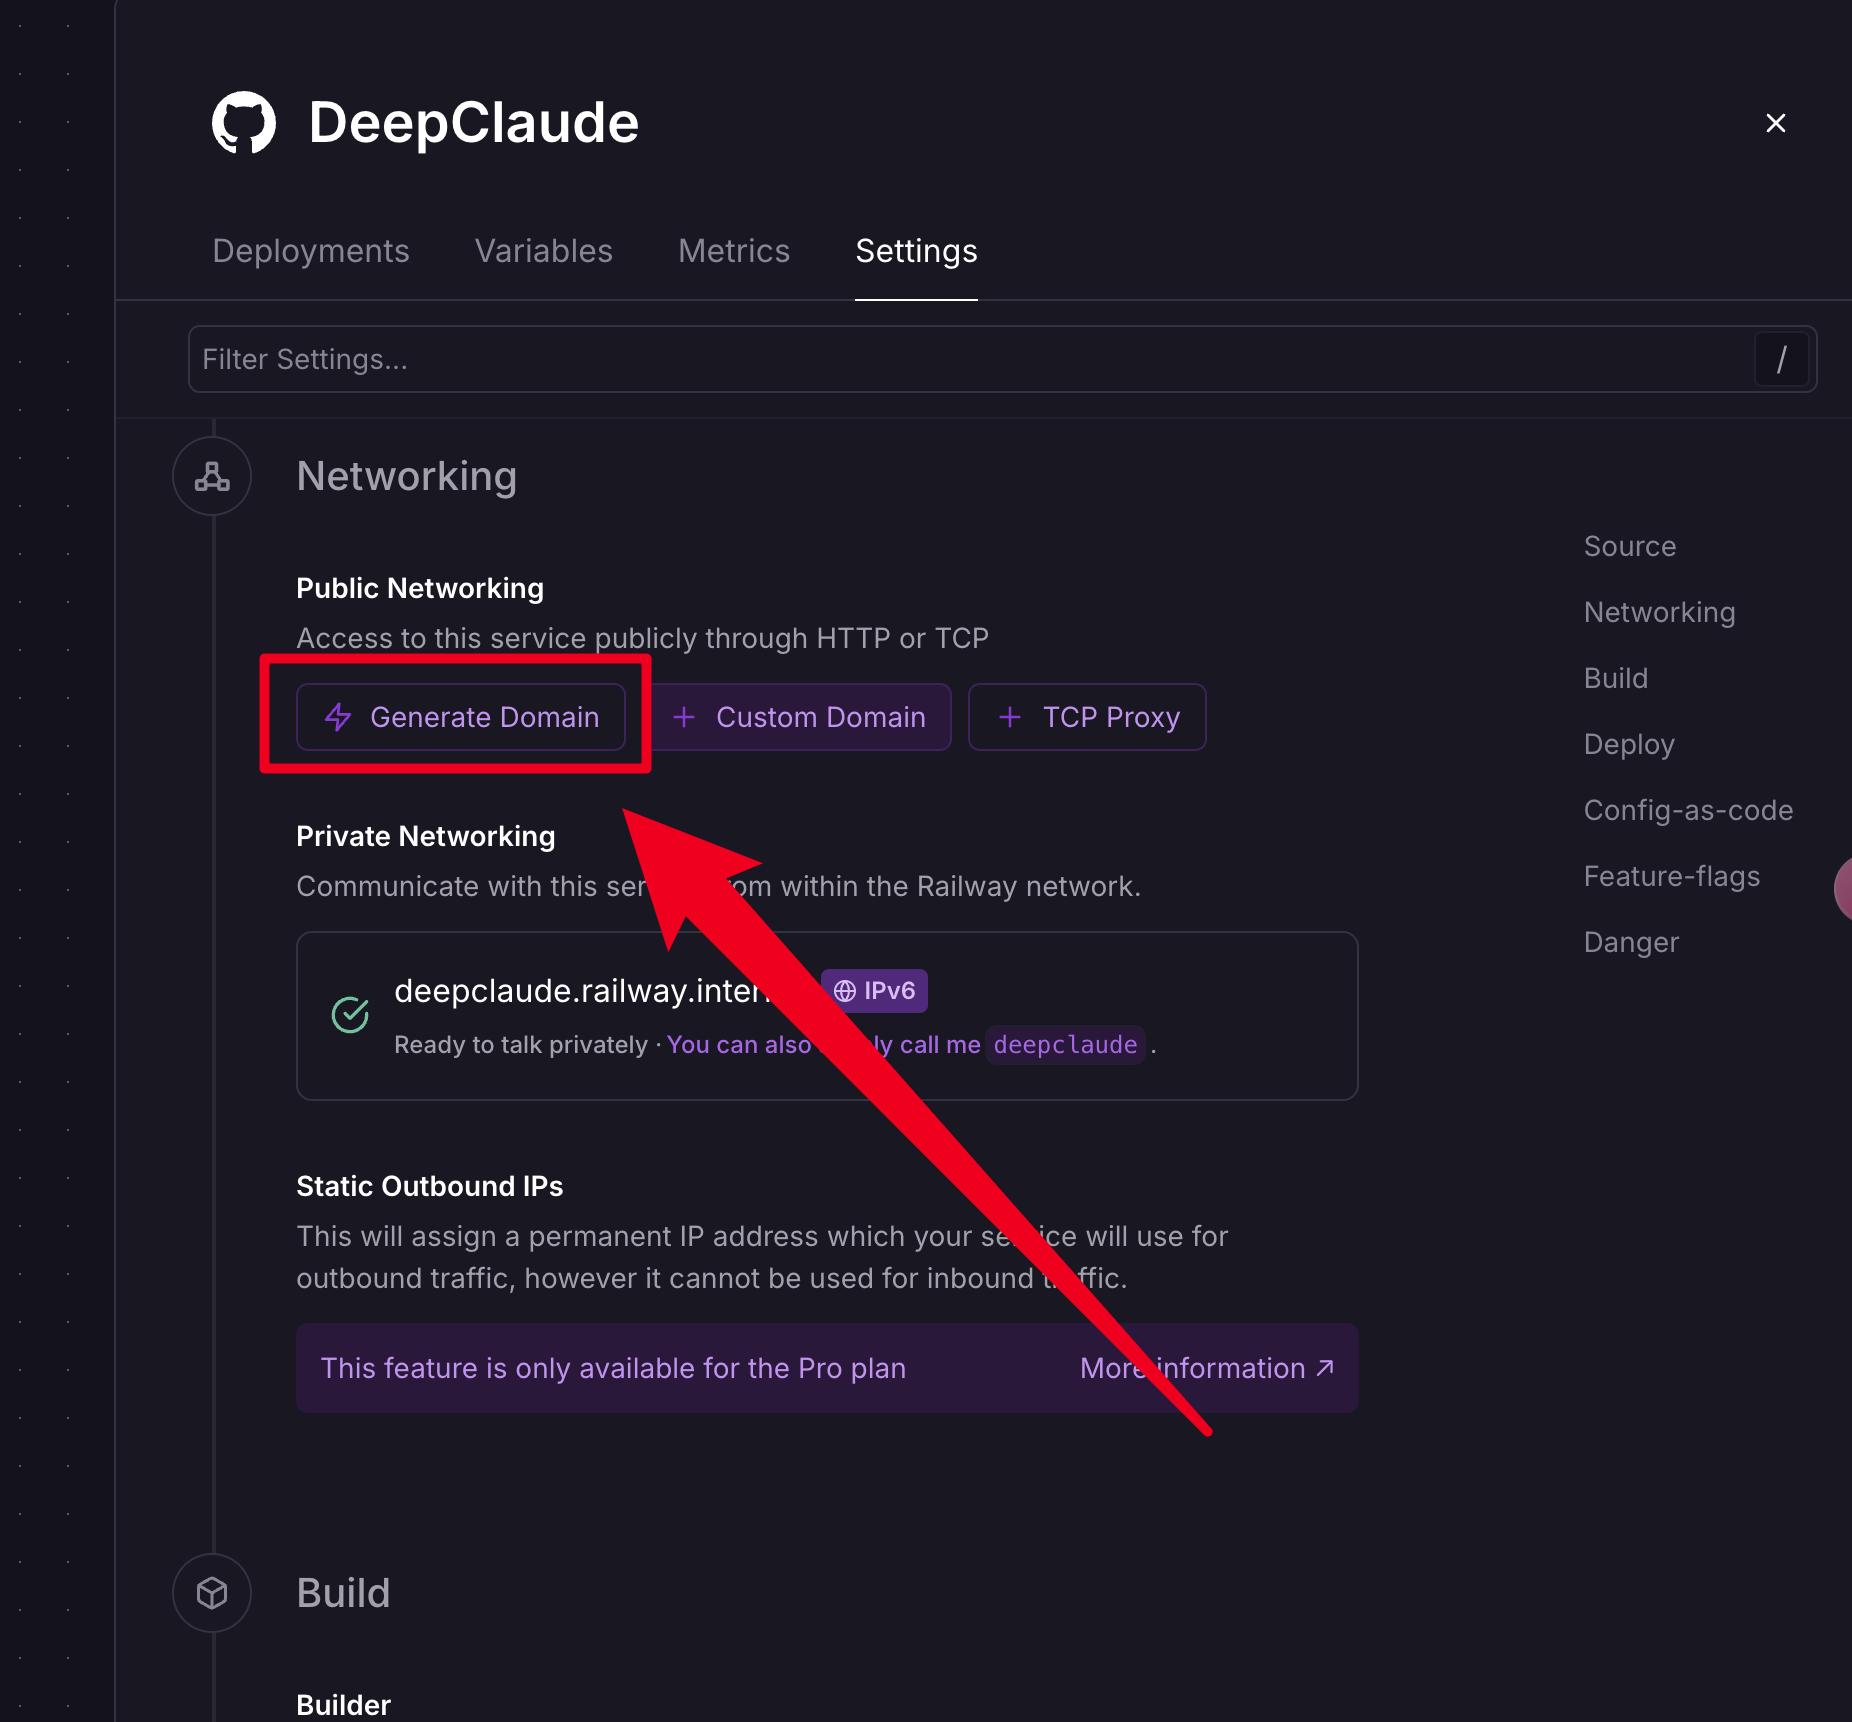This screenshot has height=1722, width=1852.
Task: Click the slash shortcut key badge
Action: click(x=1781, y=359)
